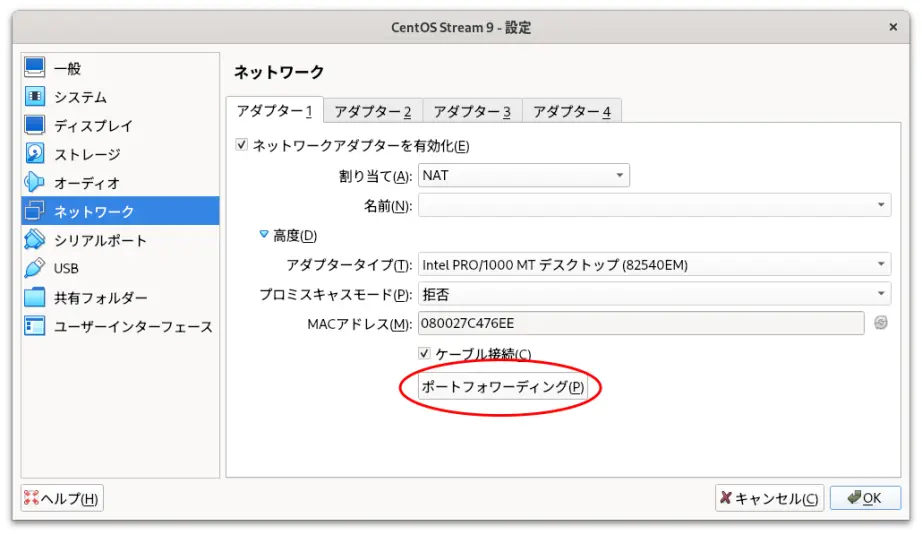Click into the MACアドレス input field
This screenshot has height=535, width=922.
pyautogui.click(x=641, y=323)
